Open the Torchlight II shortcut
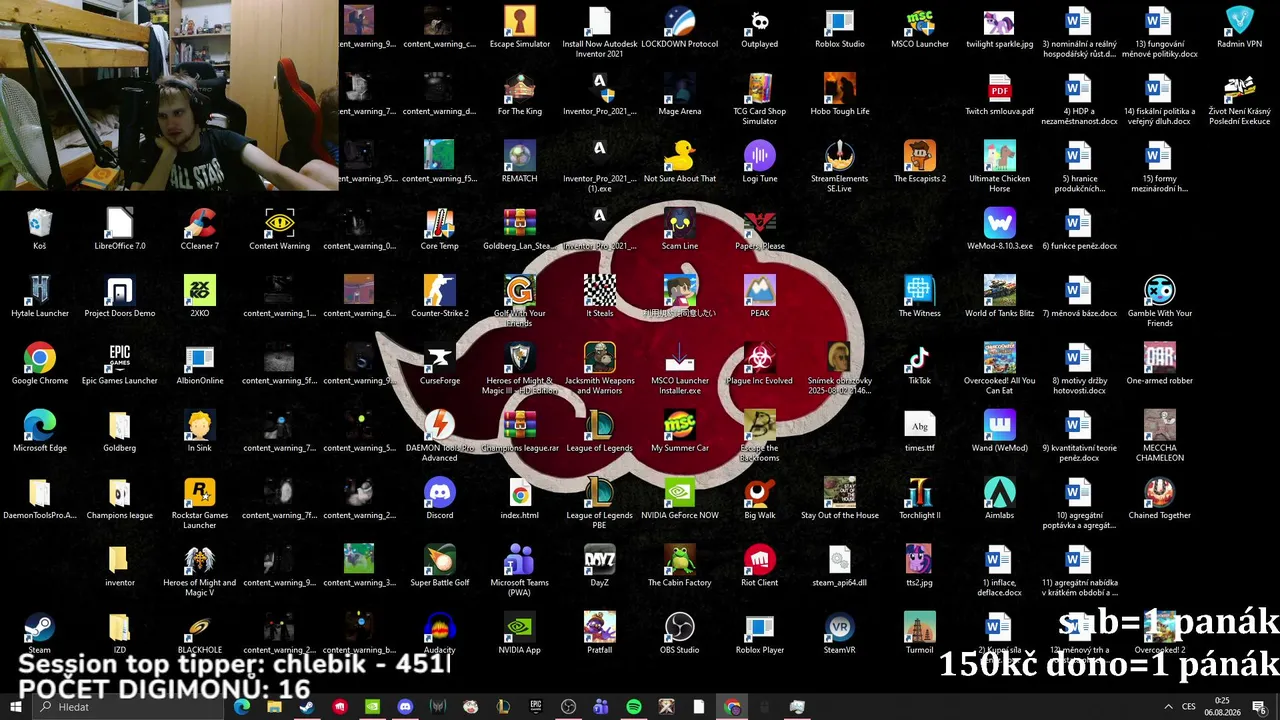Viewport: 1280px width, 720px height. 919,499
